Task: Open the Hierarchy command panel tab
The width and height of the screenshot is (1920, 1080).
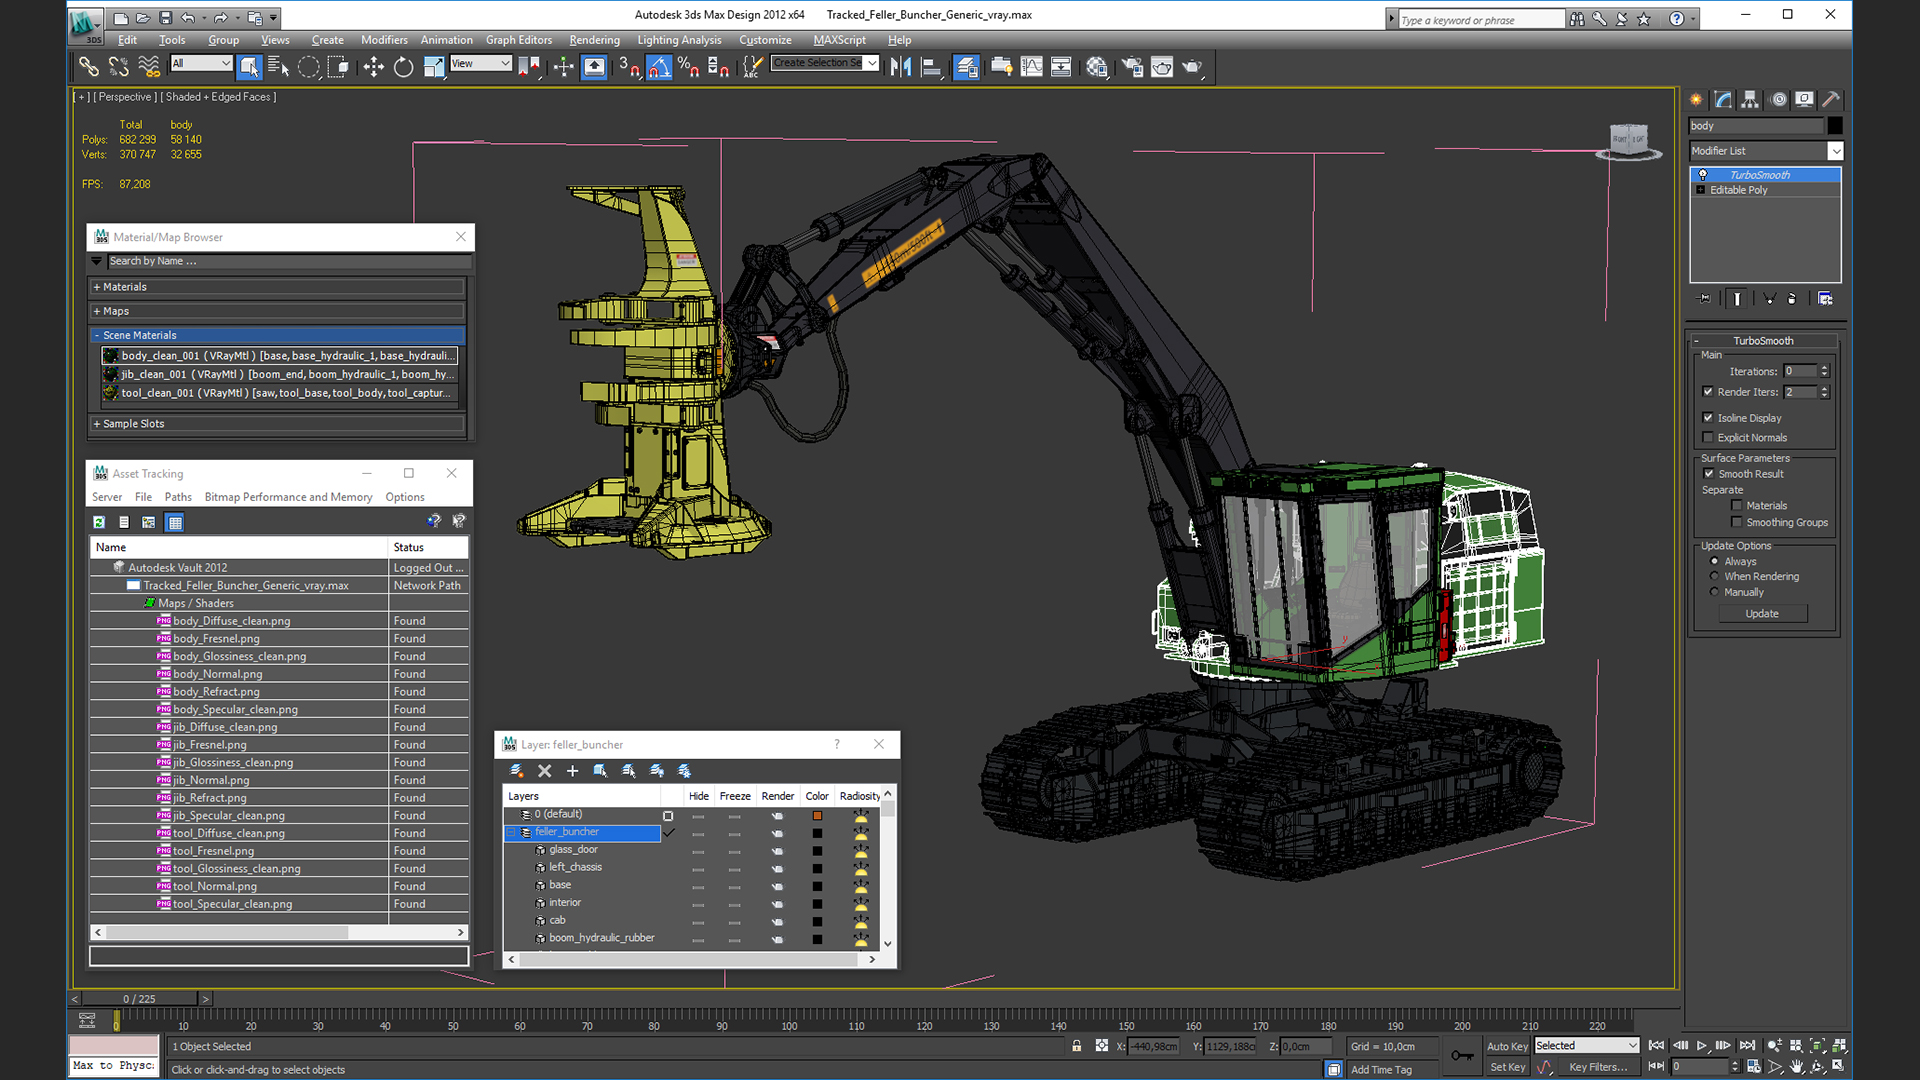Action: click(x=1749, y=99)
